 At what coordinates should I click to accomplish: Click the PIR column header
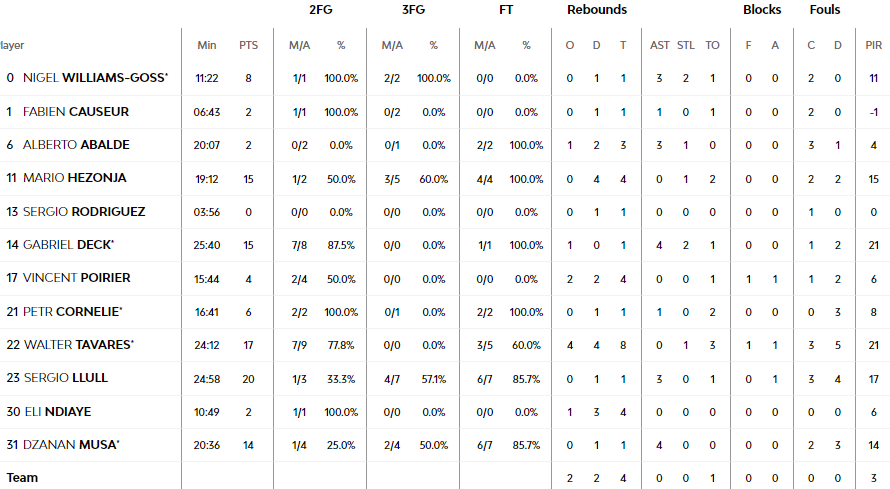pyautogui.click(x=873, y=45)
